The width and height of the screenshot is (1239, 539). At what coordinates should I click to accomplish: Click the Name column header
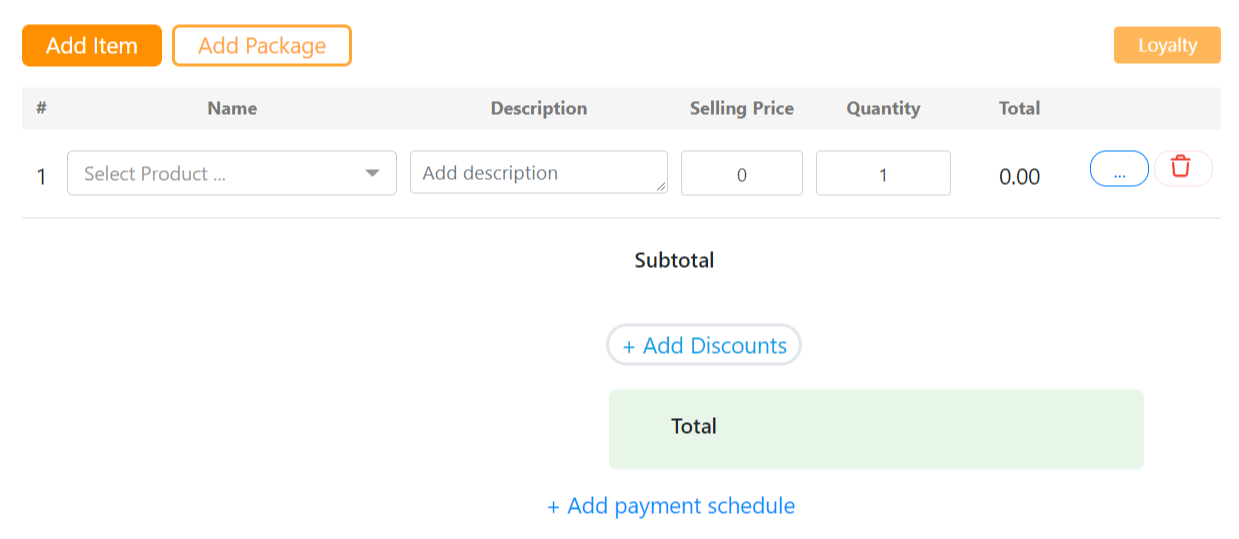pos(232,108)
